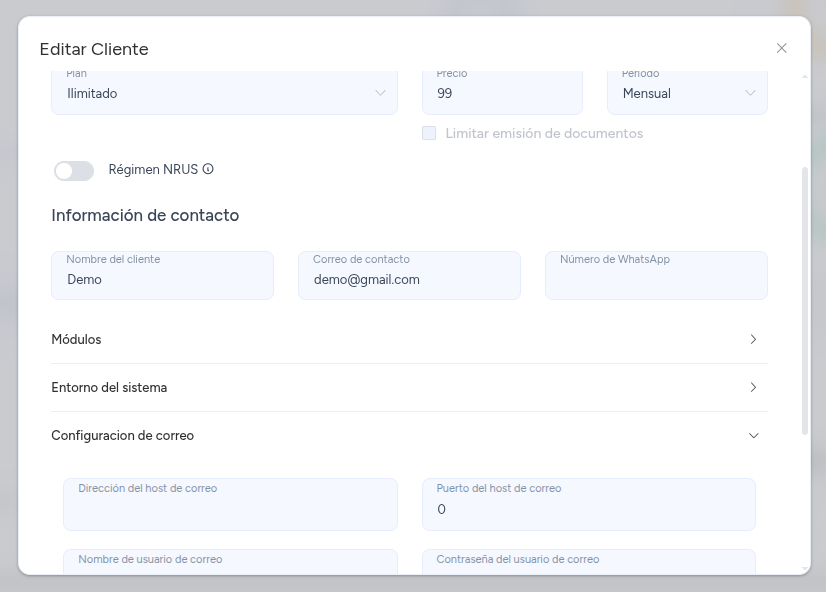Viewport: 826px width, 592px height.
Task: Click the Periodo dropdown chevron arrow
Action: click(x=750, y=93)
